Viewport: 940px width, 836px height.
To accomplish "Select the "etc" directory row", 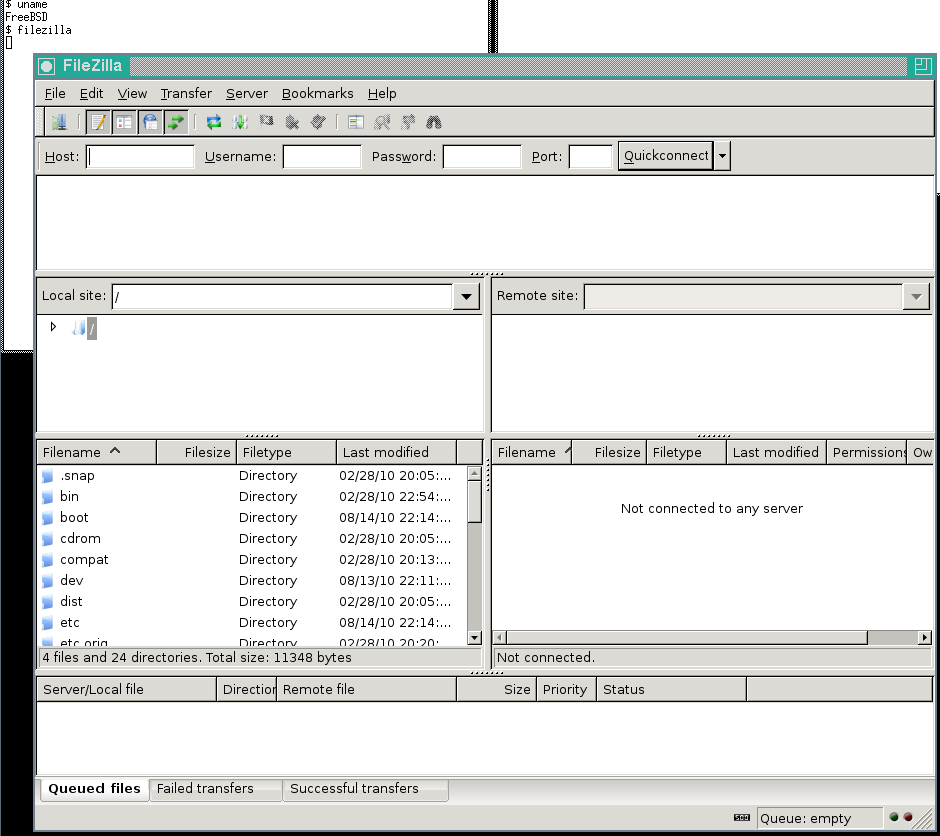I will (252, 622).
